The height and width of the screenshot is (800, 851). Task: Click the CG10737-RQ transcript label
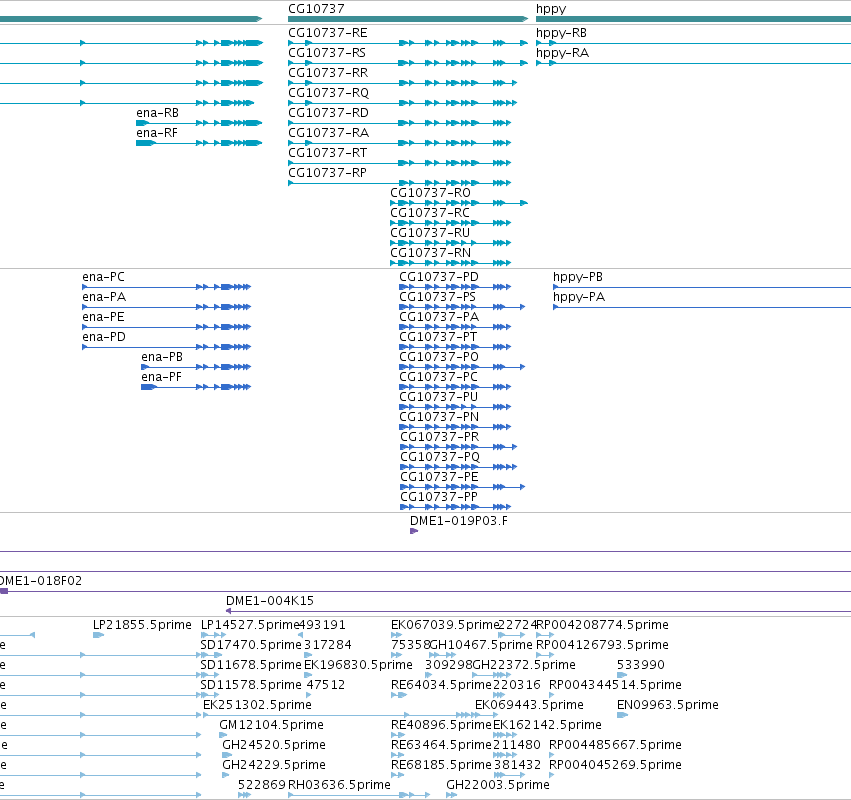[328, 93]
